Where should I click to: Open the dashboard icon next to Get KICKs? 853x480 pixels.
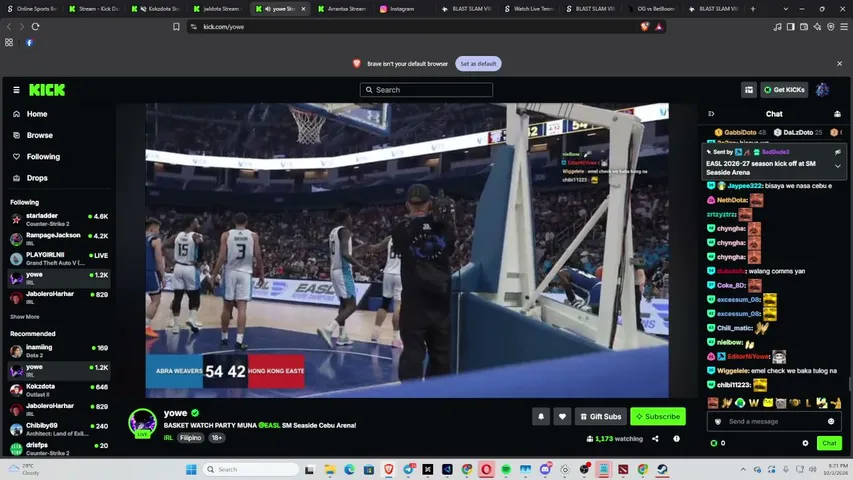pos(749,90)
